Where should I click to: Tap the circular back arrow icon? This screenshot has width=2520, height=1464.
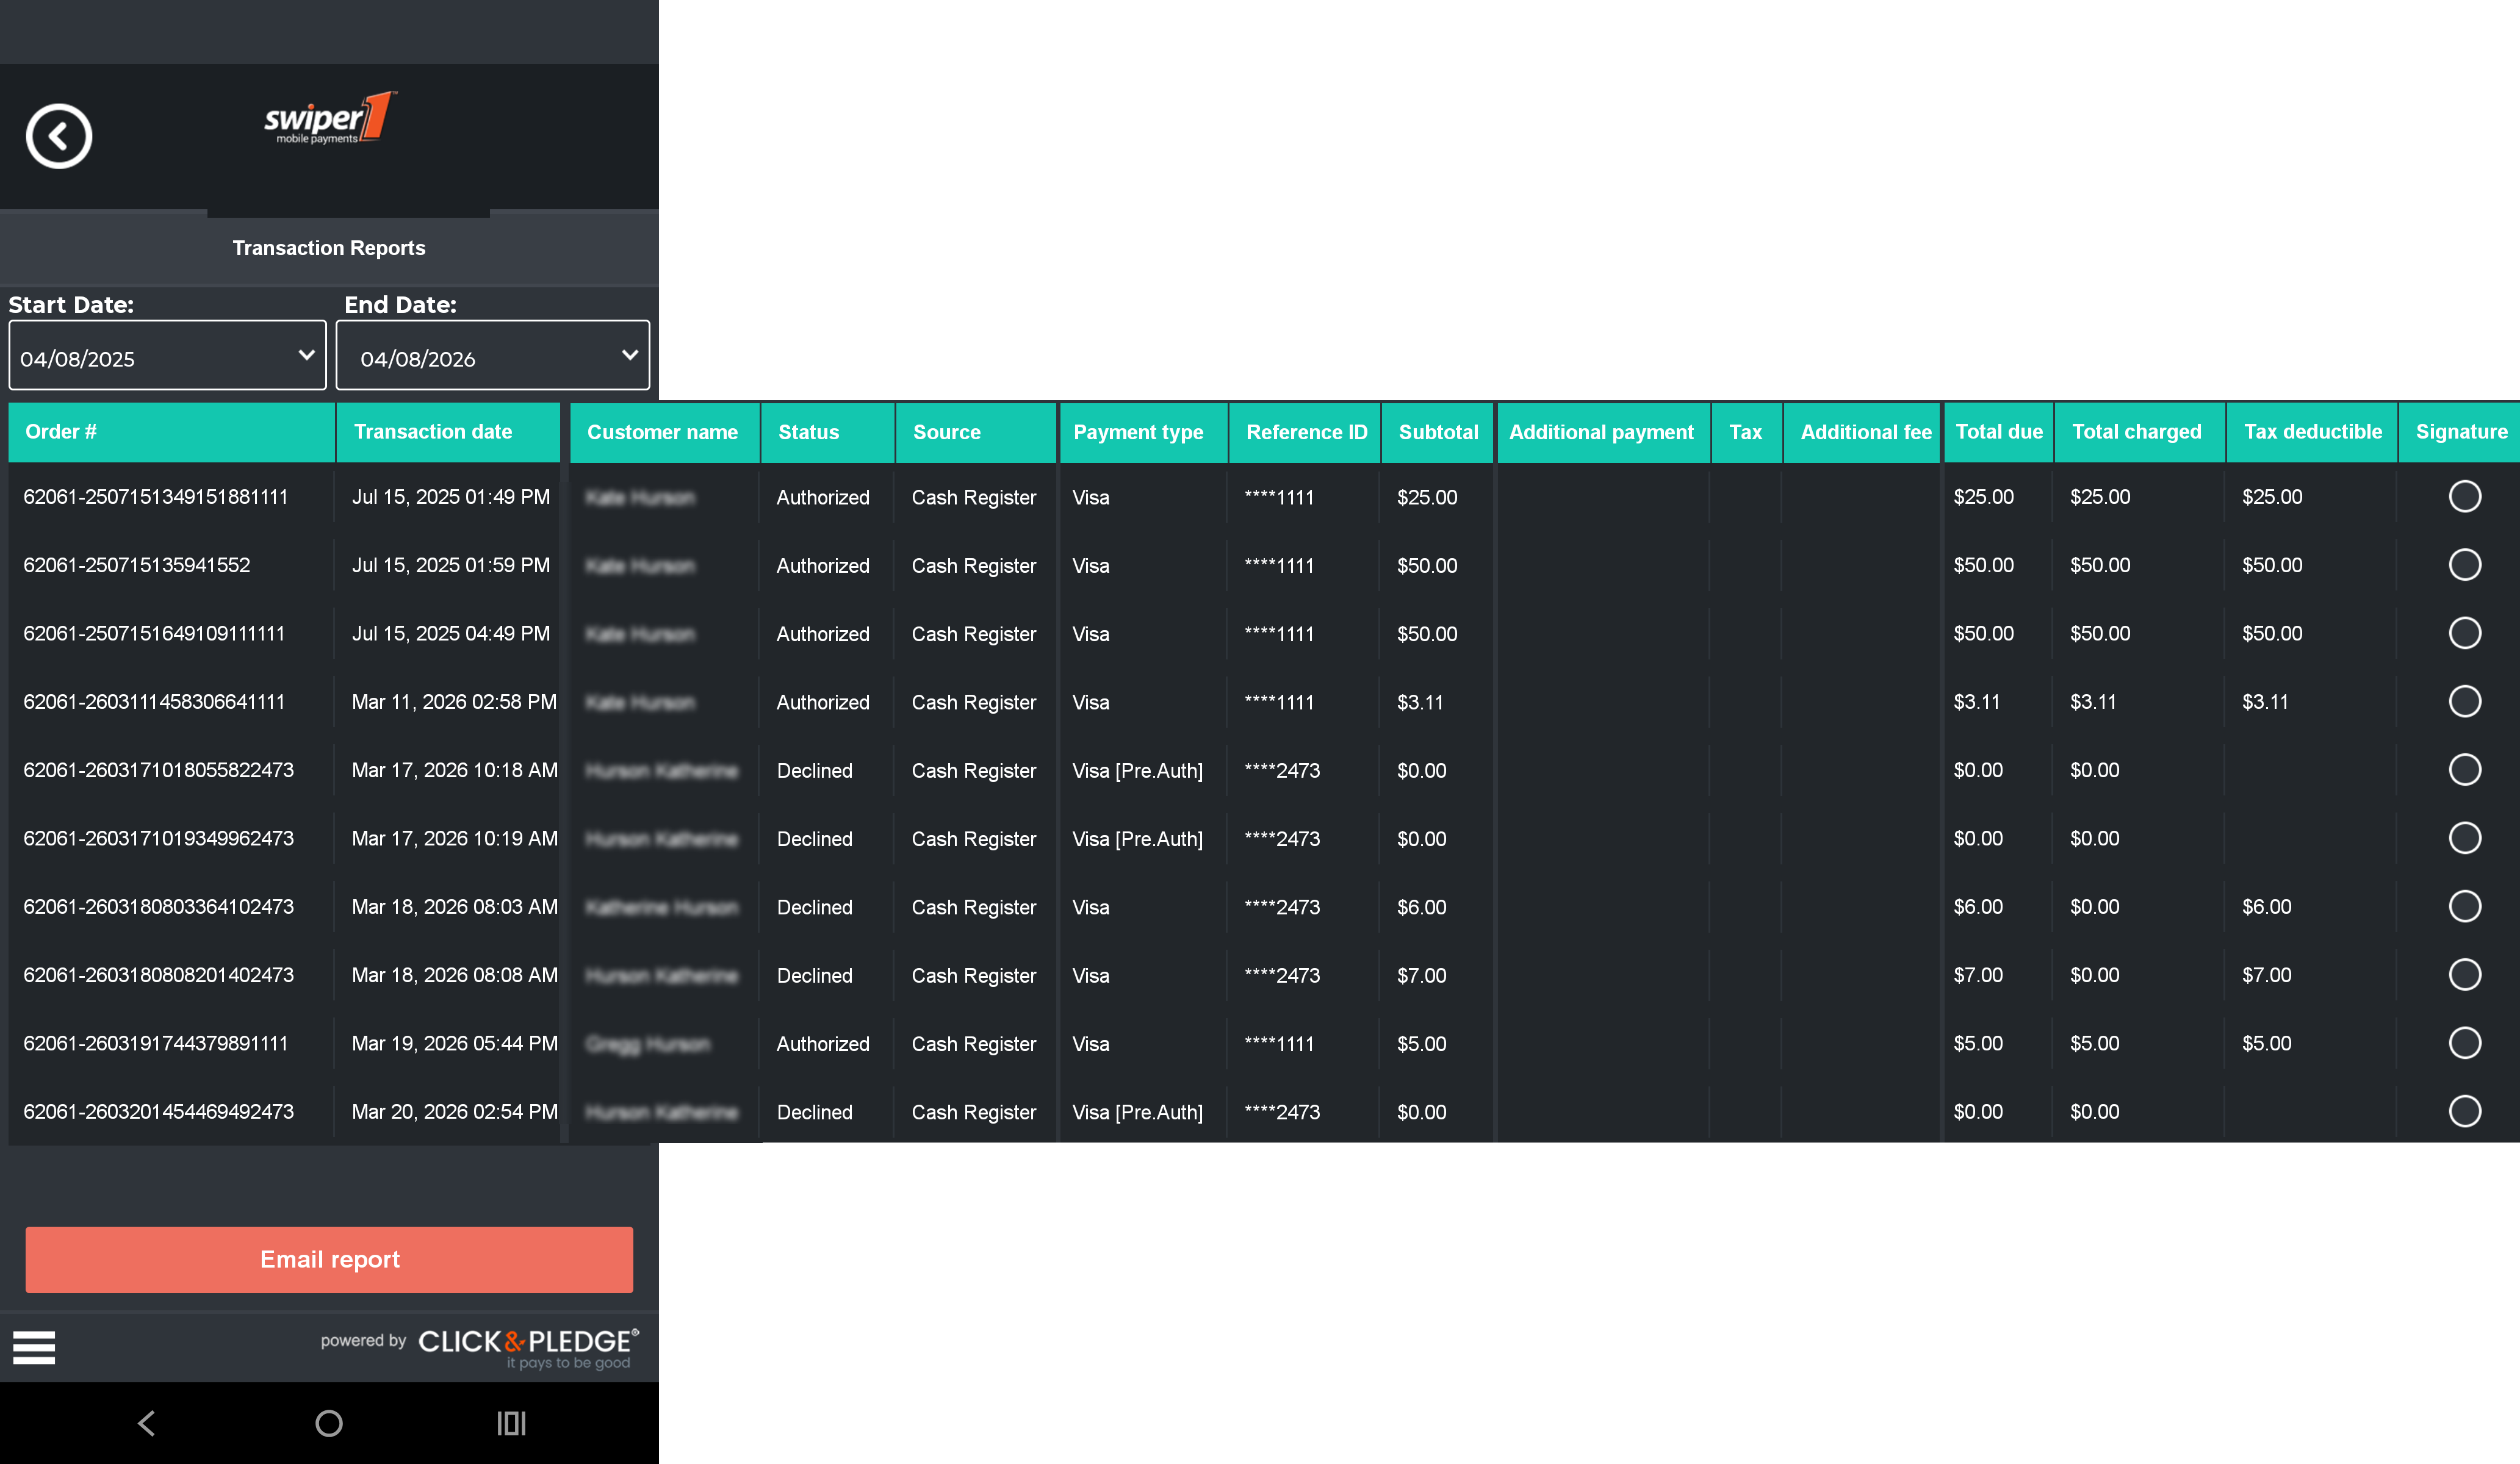(59, 136)
